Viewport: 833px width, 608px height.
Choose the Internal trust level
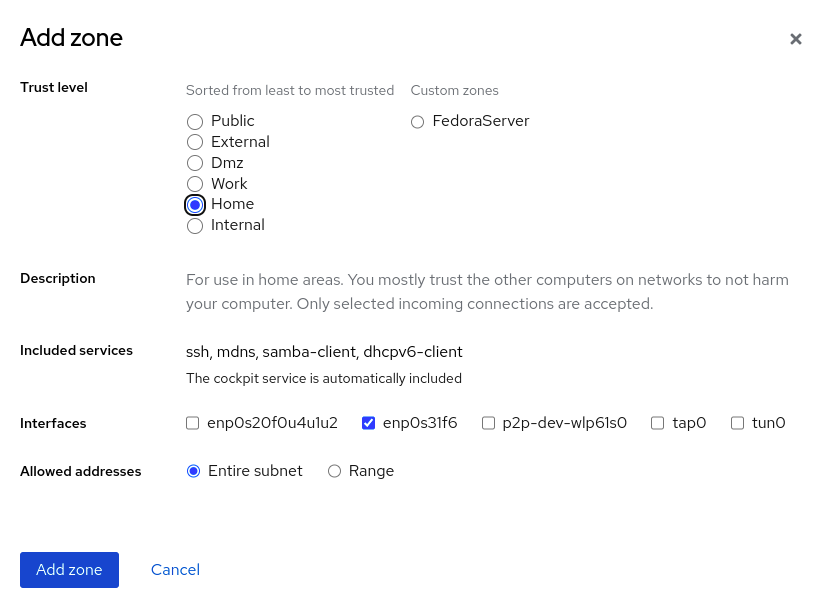195,226
